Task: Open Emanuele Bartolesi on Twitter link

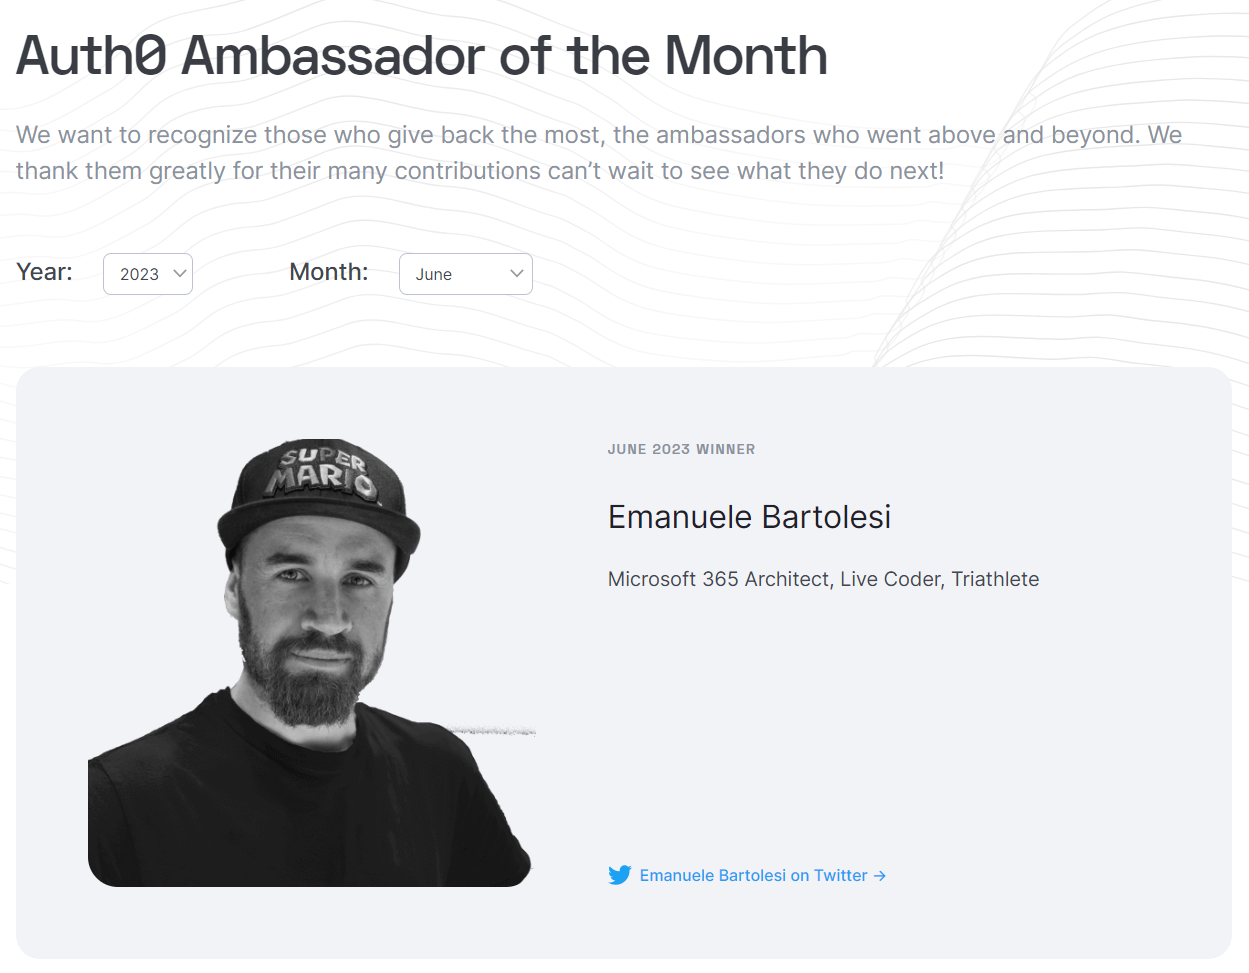Action: point(753,875)
